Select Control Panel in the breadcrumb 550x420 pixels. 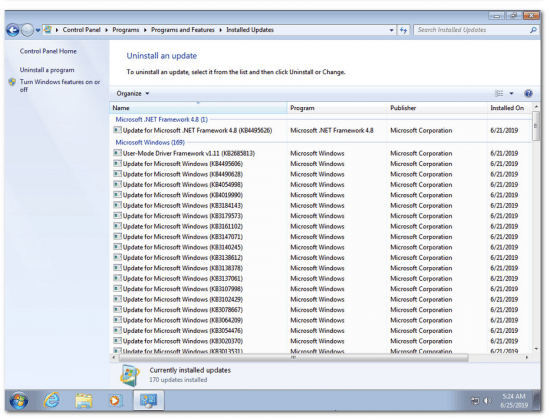[81, 30]
